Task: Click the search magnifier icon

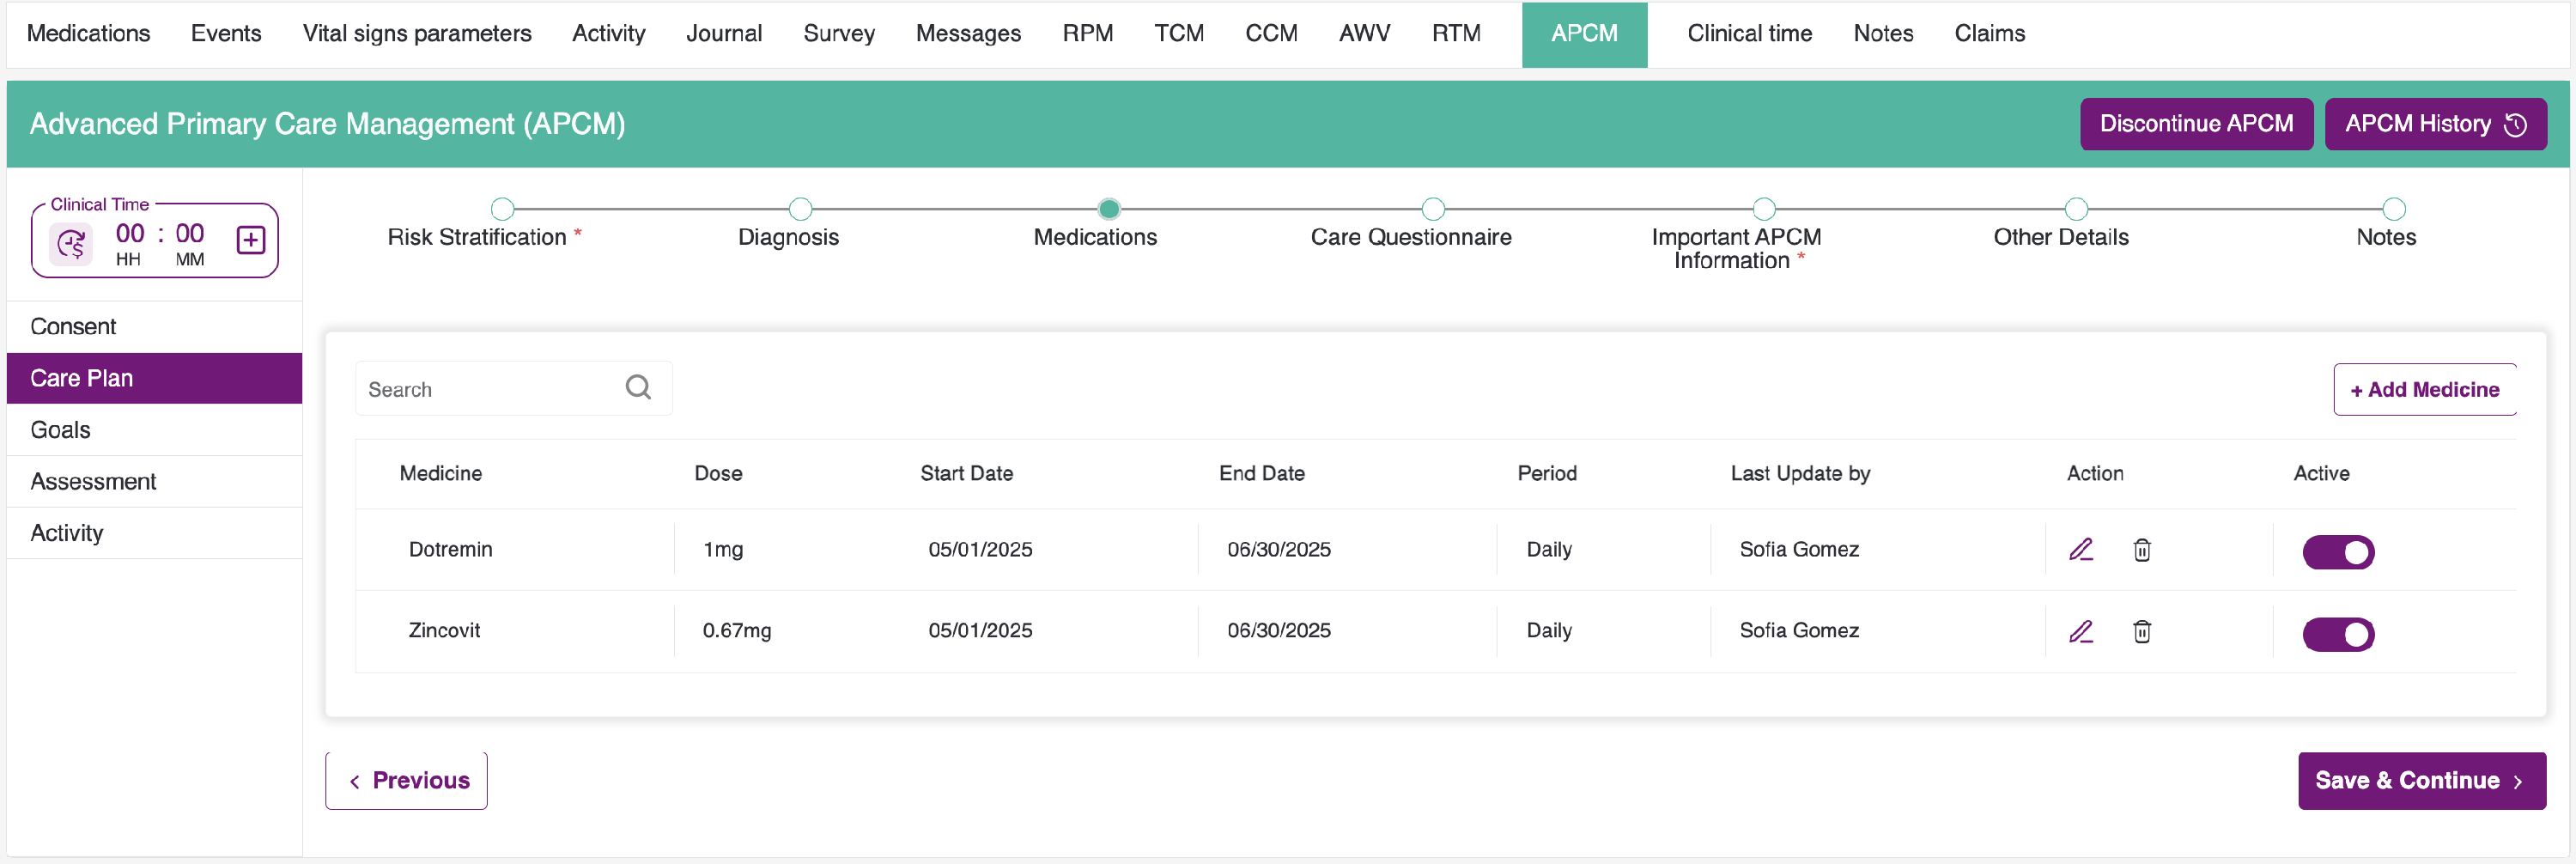Action: (638, 387)
